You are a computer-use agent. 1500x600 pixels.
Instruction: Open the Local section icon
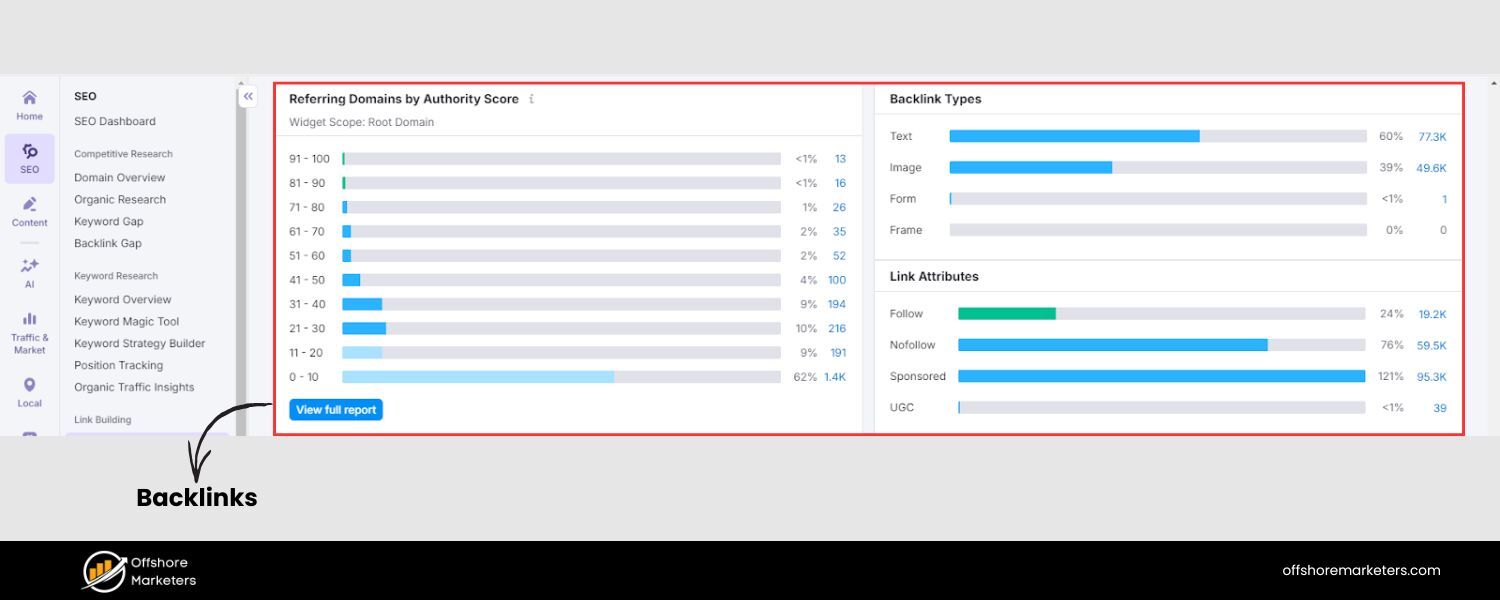coord(29,390)
